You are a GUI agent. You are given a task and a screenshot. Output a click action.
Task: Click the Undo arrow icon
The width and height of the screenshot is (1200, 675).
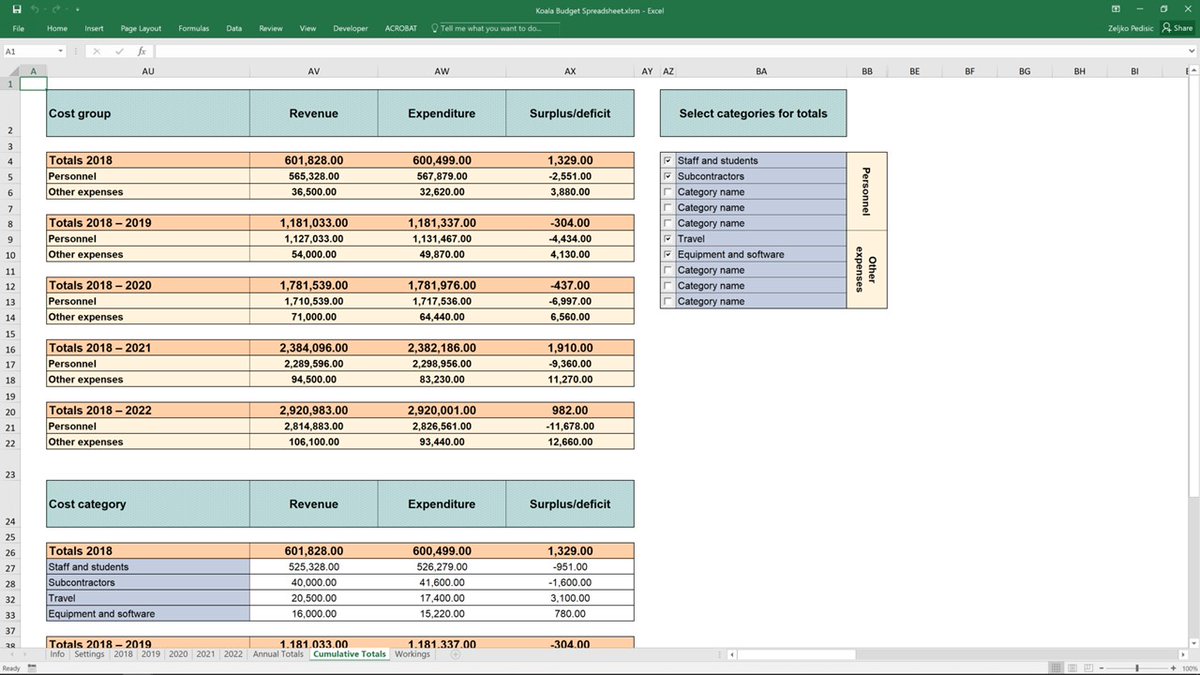pos(36,8)
